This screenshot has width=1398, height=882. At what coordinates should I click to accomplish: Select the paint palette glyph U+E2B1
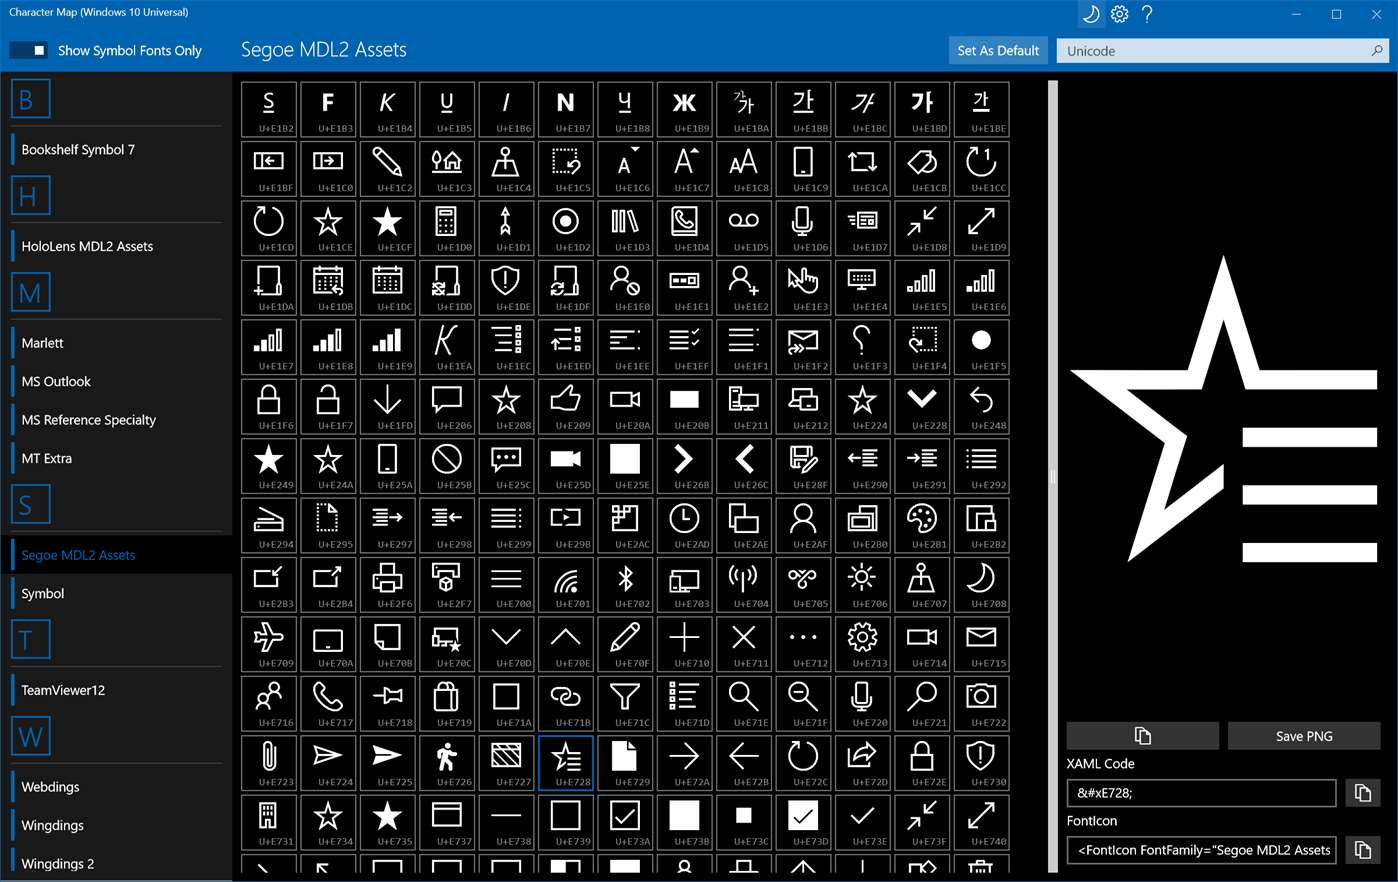[x=922, y=526]
